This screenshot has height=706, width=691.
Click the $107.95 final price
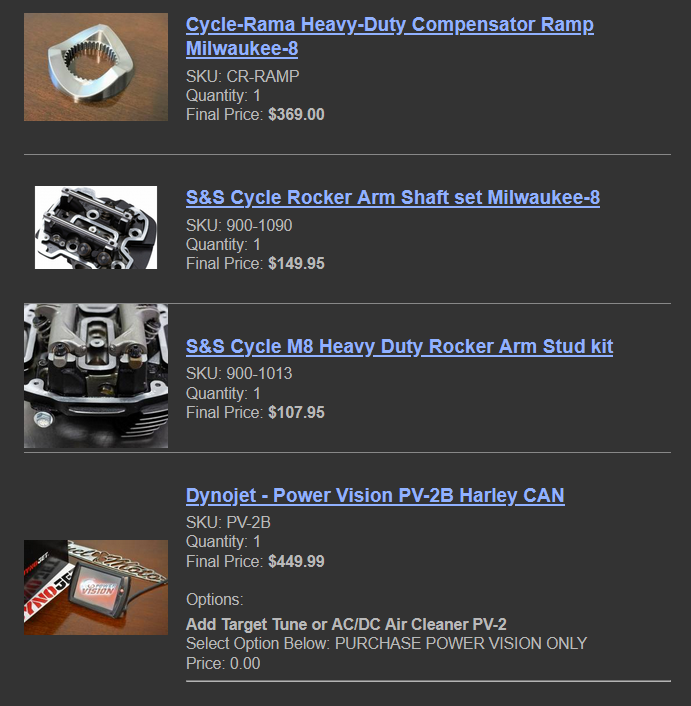click(296, 412)
